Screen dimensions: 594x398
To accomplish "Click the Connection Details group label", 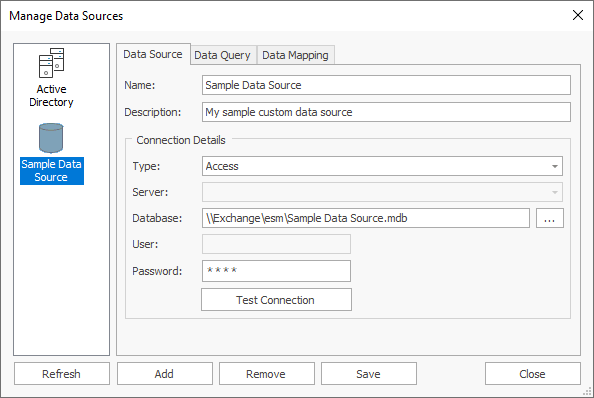I will click(181, 140).
